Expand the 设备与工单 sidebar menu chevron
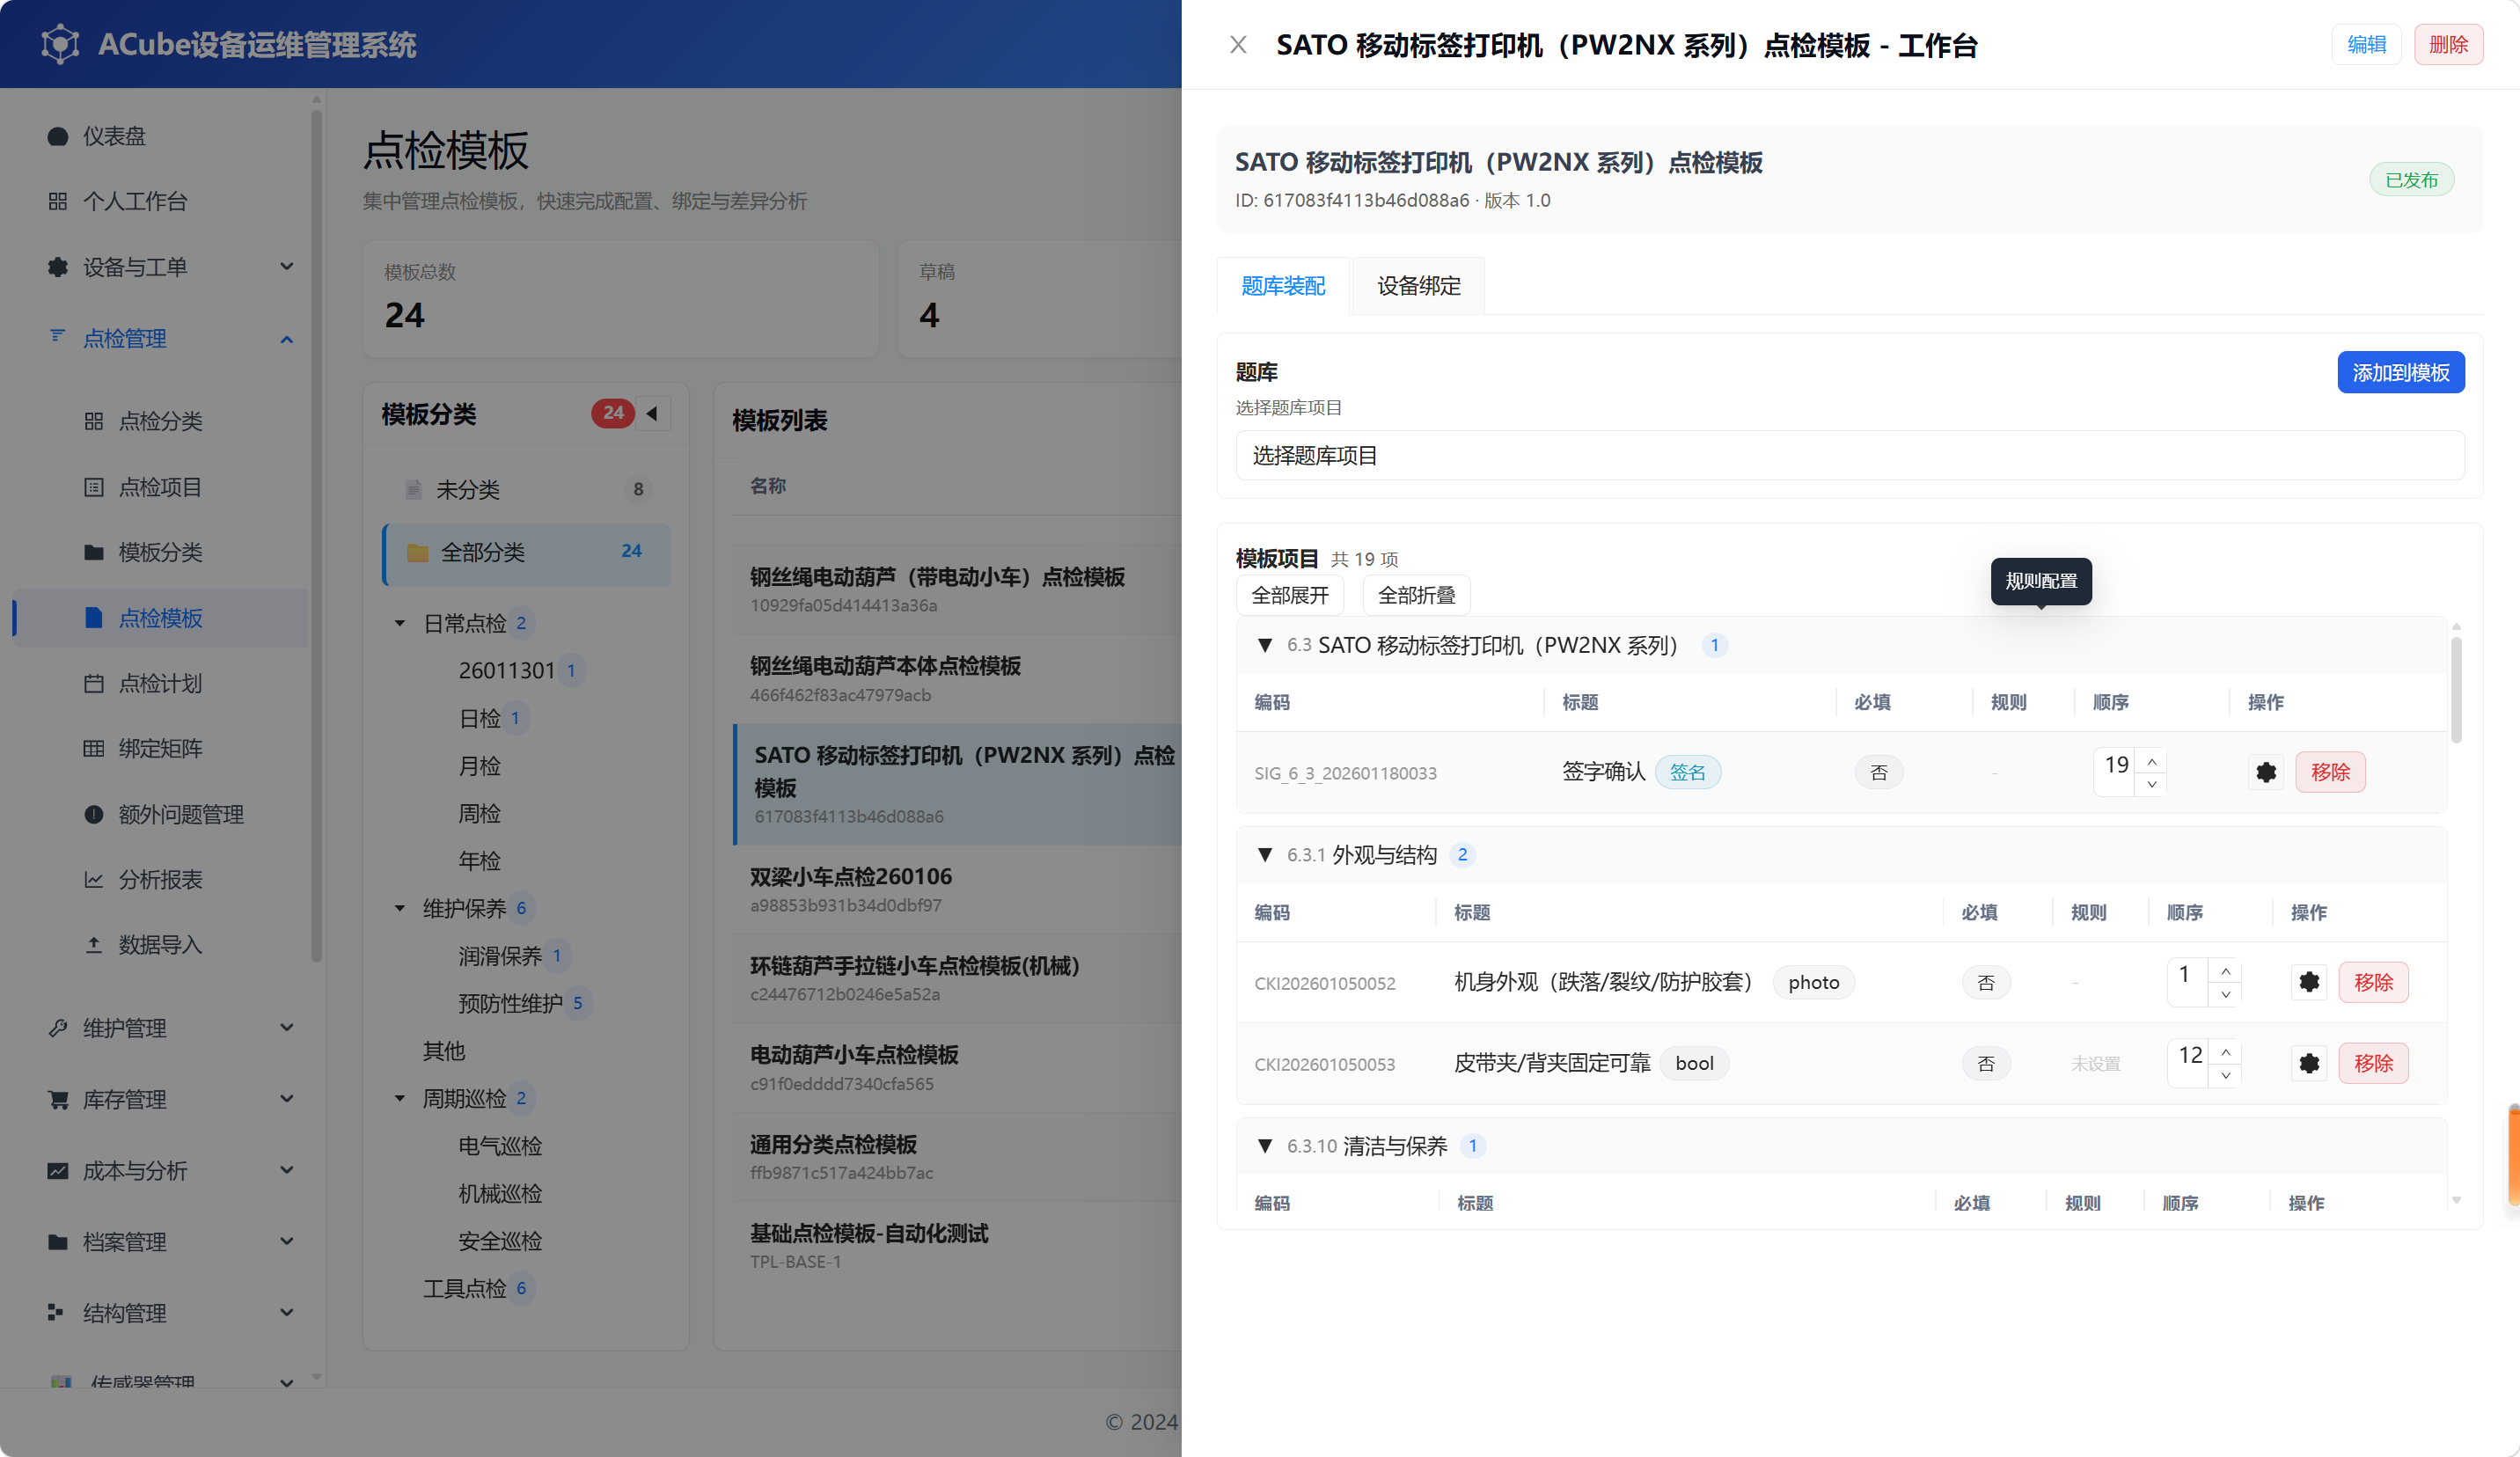The height and width of the screenshot is (1457, 2520). point(287,266)
